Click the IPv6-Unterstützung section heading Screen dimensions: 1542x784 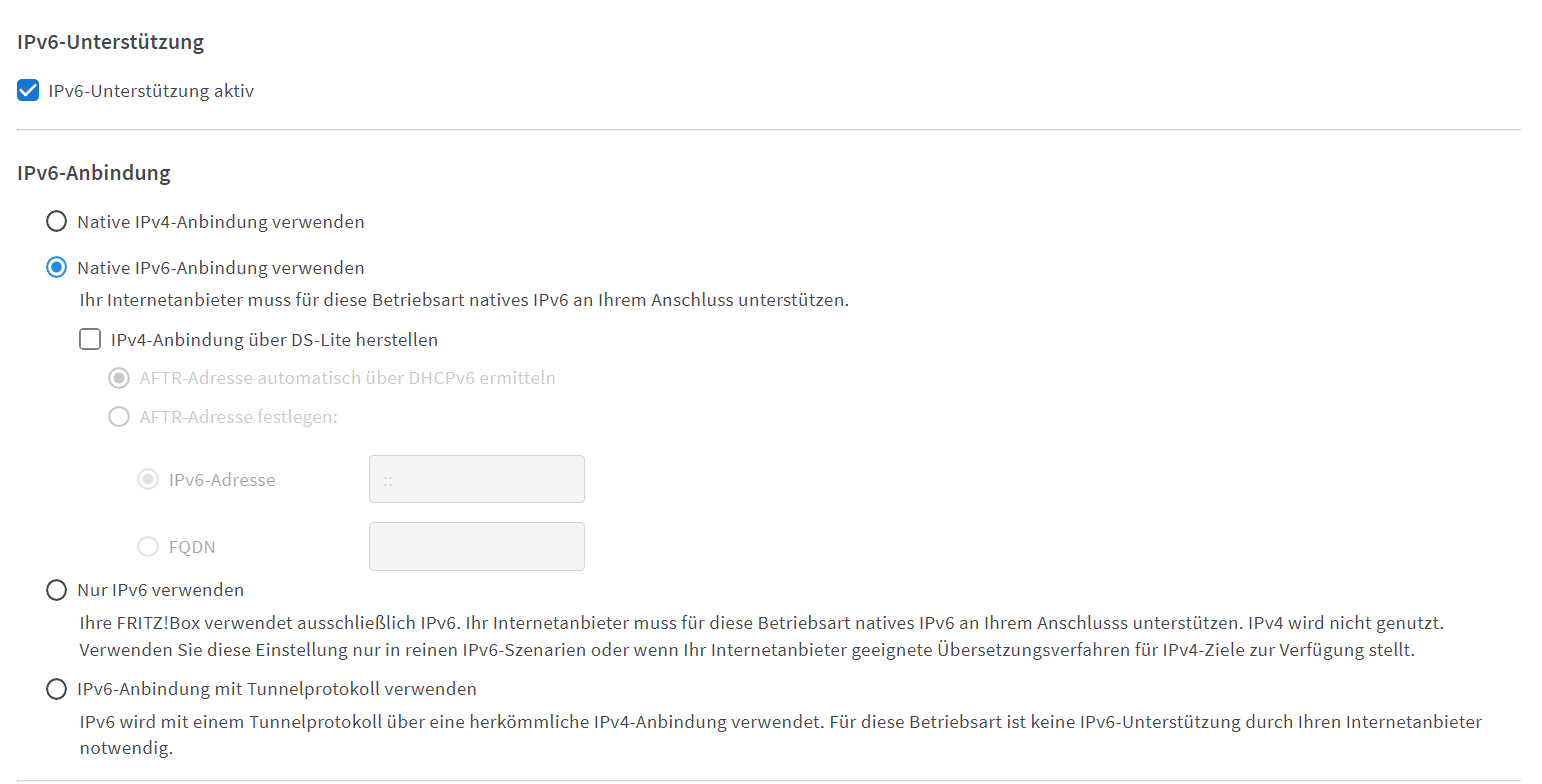111,42
